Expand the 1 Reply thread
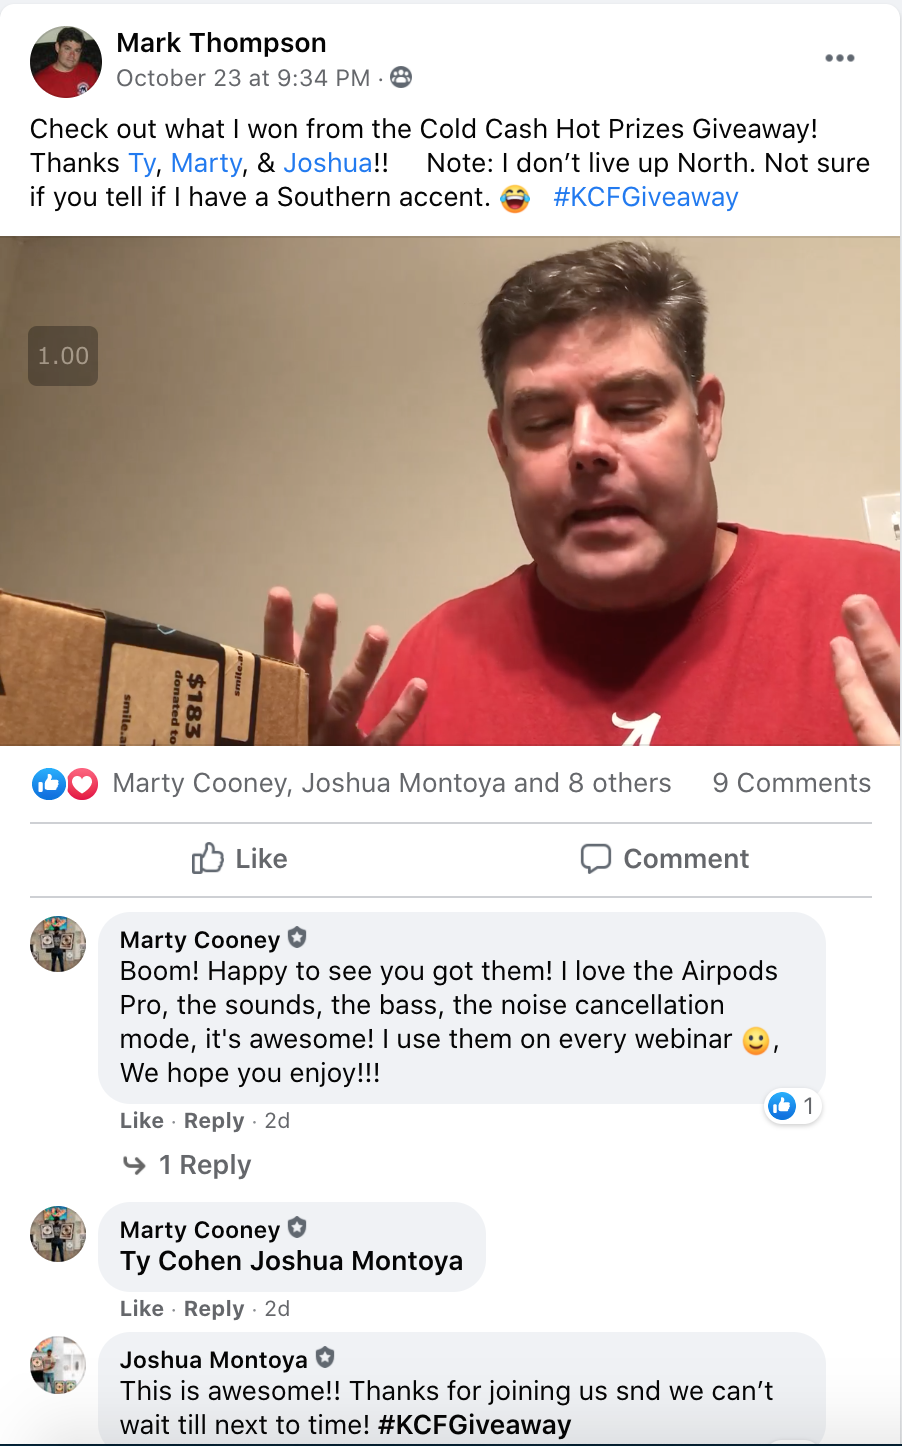The width and height of the screenshot is (902, 1446). point(187,1165)
